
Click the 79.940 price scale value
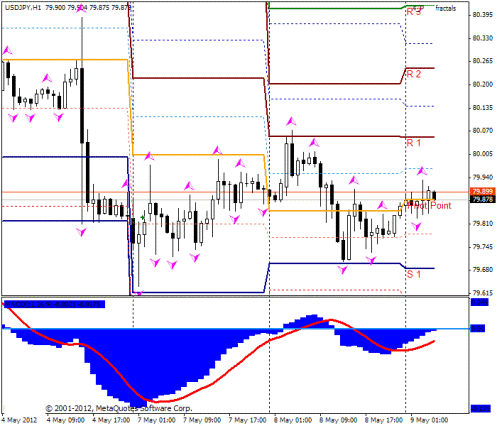click(483, 177)
